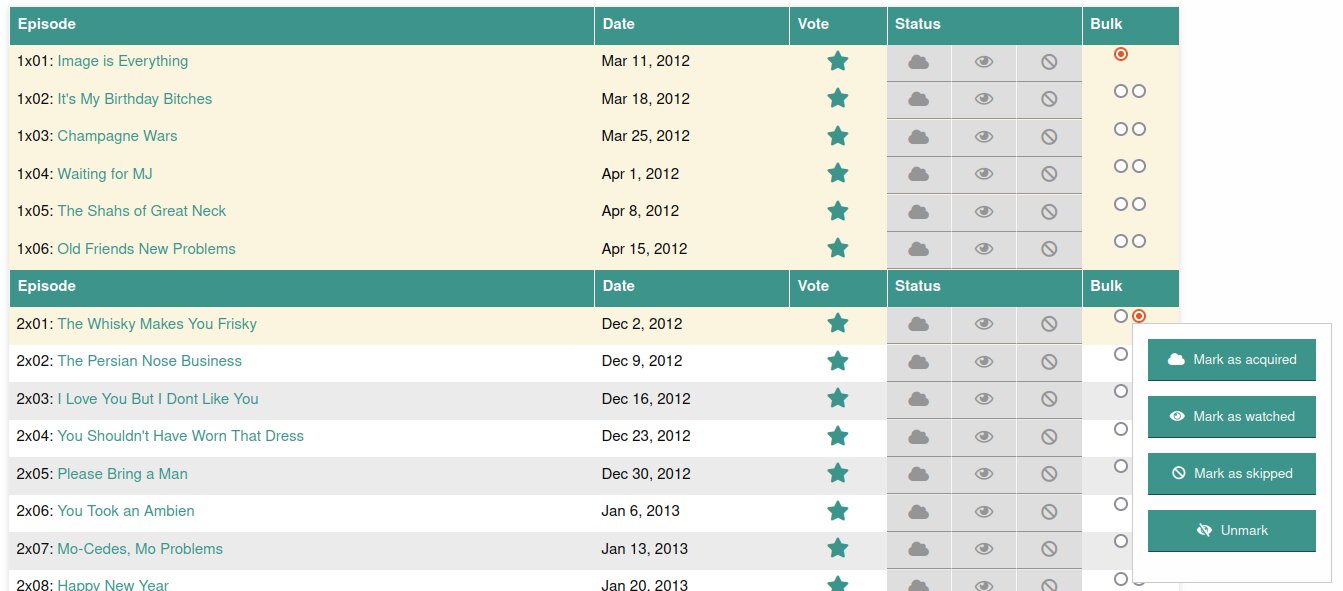Star vote for Champagne Wars

[838, 136]
